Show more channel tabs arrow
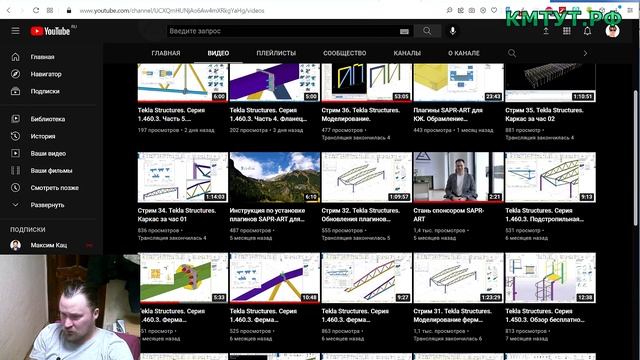640x360 pixels. (x=585, y=53)
